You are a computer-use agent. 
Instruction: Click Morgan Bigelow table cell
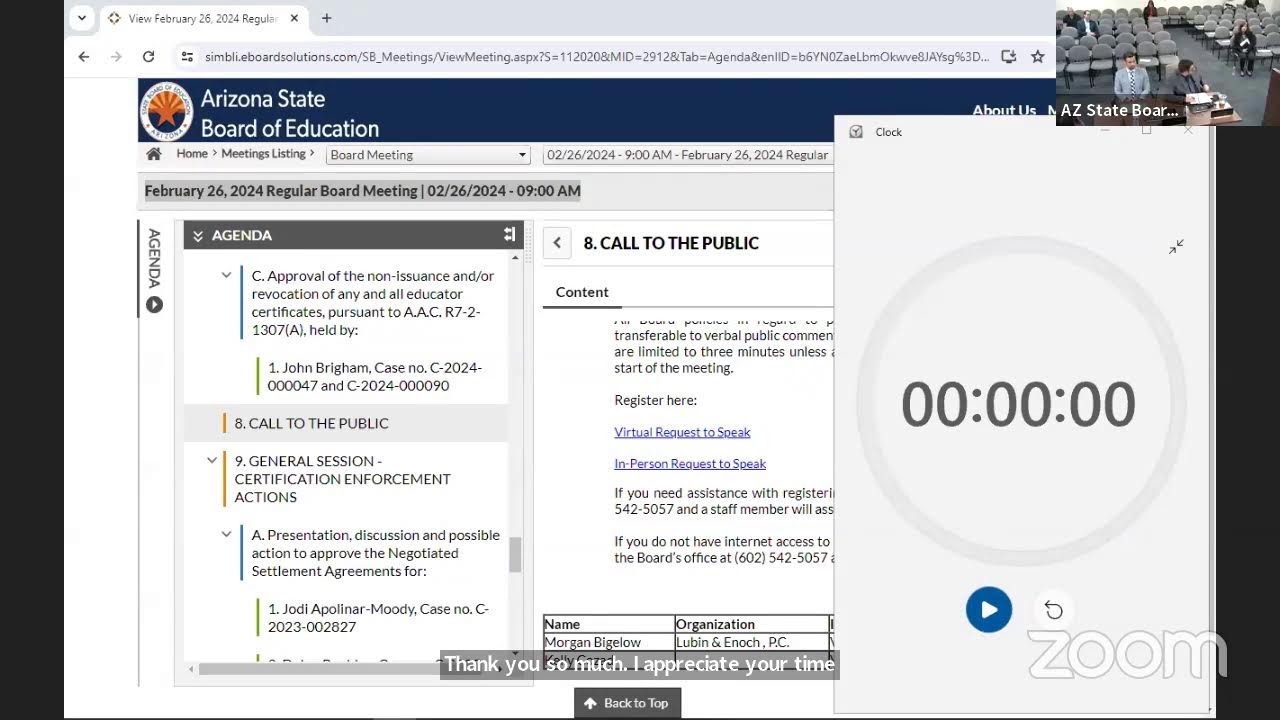pos(609,642)
